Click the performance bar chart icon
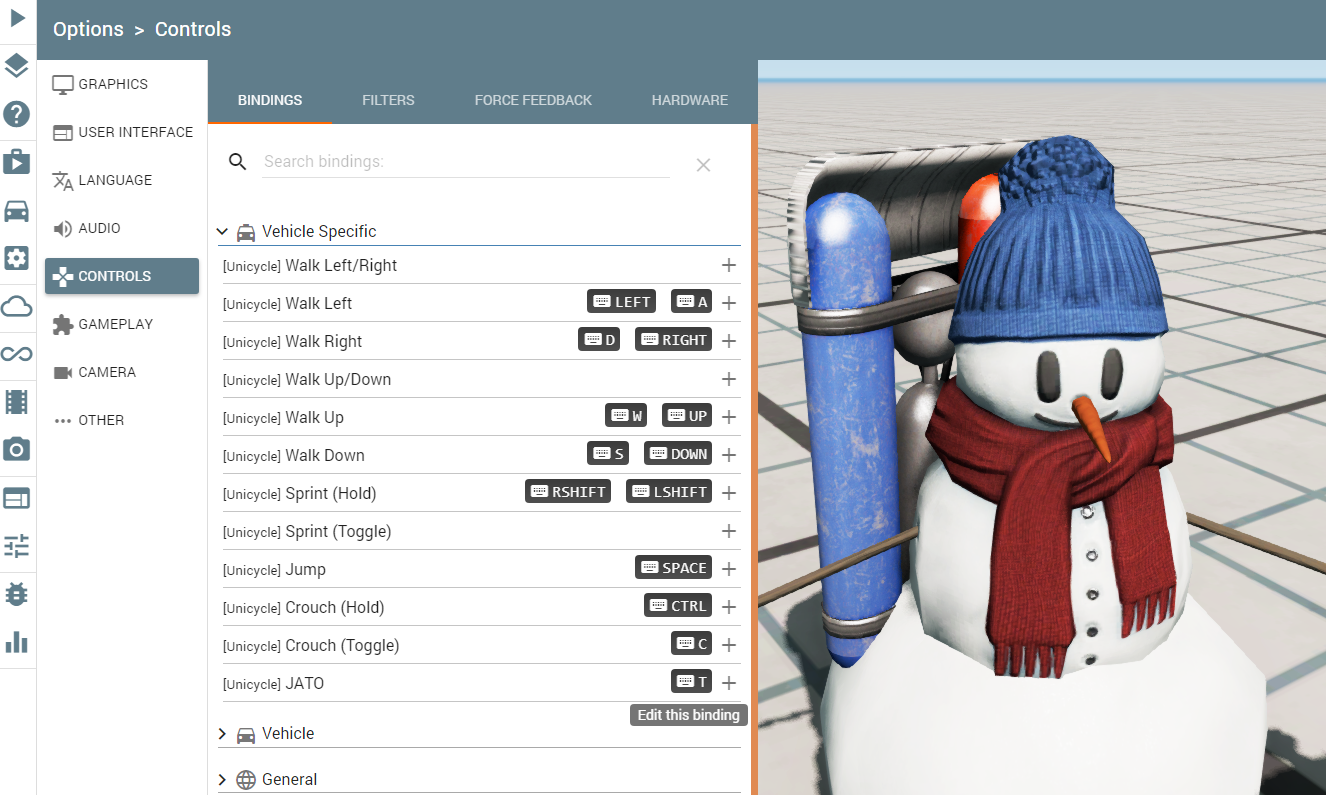Image resolution: width=1326 pixels, height=795 pixels. pos(17,642)
